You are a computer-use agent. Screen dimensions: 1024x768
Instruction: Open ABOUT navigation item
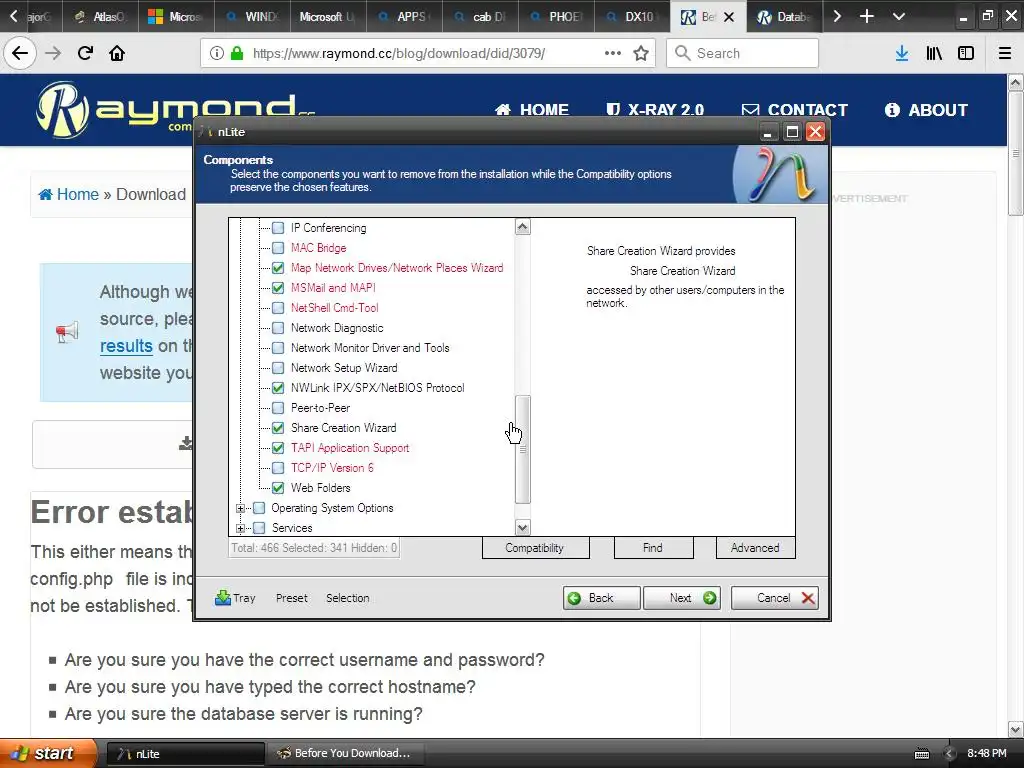[x=926, y=110]
